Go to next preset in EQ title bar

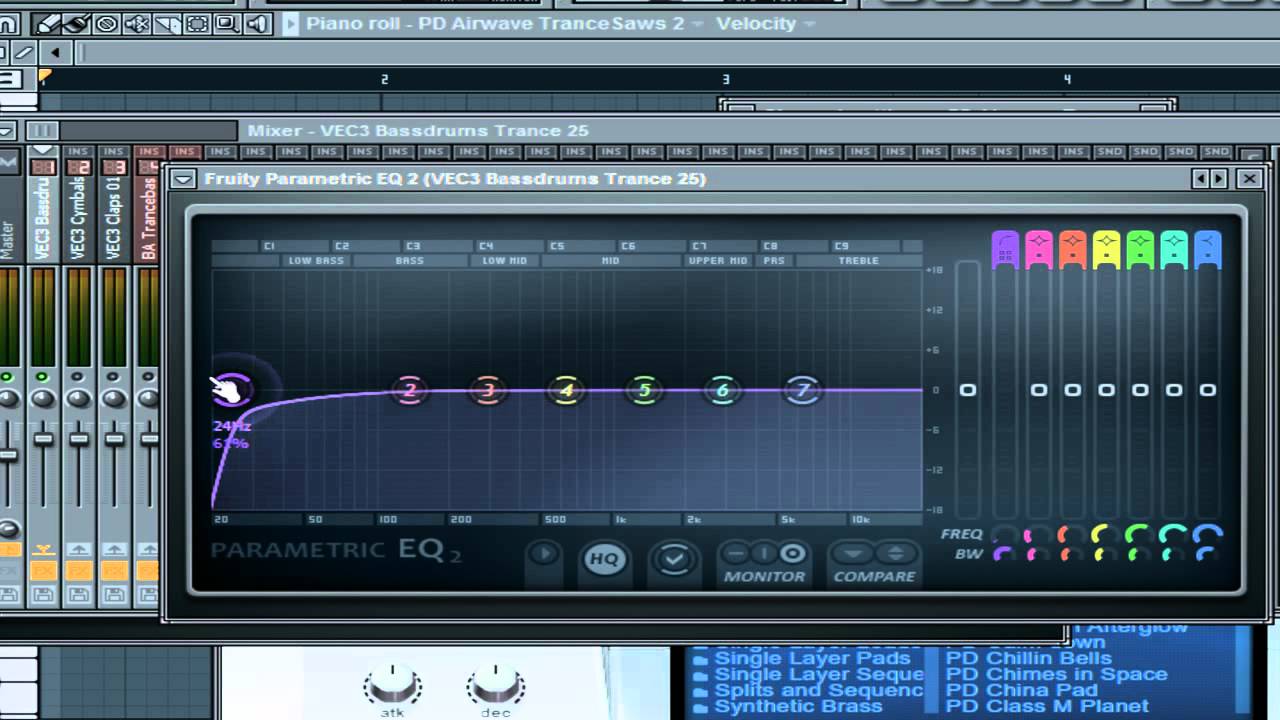pyautogui.click(x=1219, y=179)
